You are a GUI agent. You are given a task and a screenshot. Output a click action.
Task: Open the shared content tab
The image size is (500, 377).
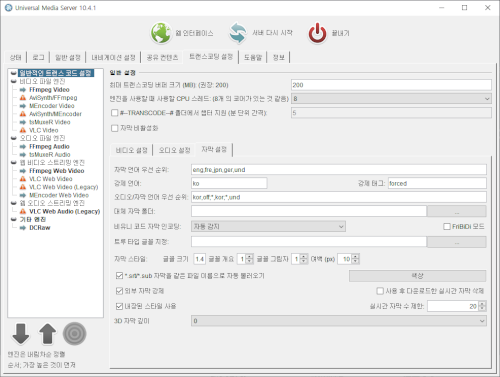pos(162,58)
